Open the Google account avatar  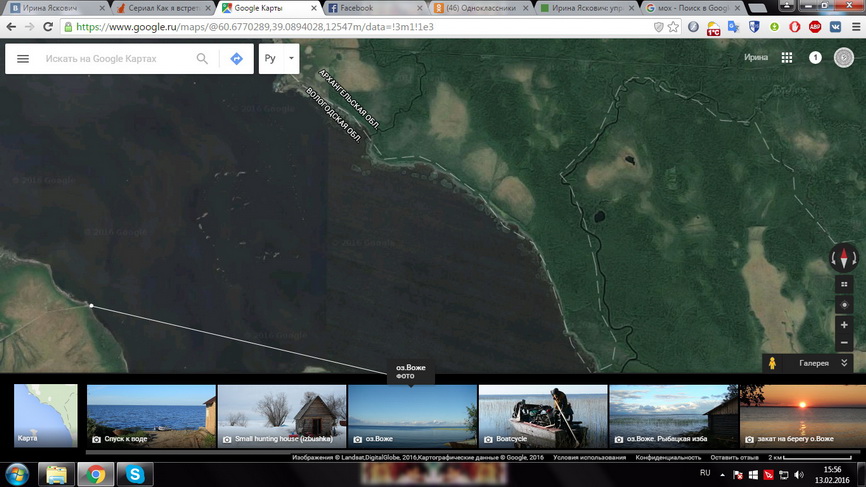coord(843,57)
